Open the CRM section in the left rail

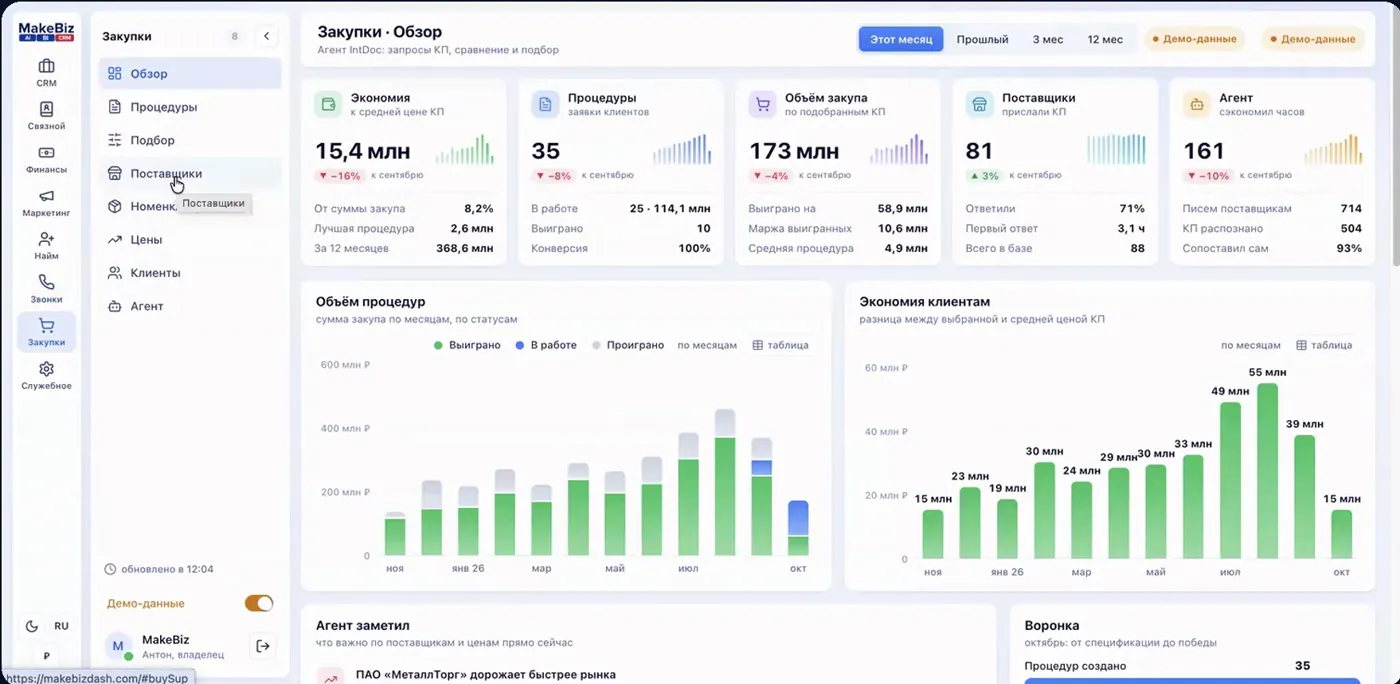pos(46,73)
